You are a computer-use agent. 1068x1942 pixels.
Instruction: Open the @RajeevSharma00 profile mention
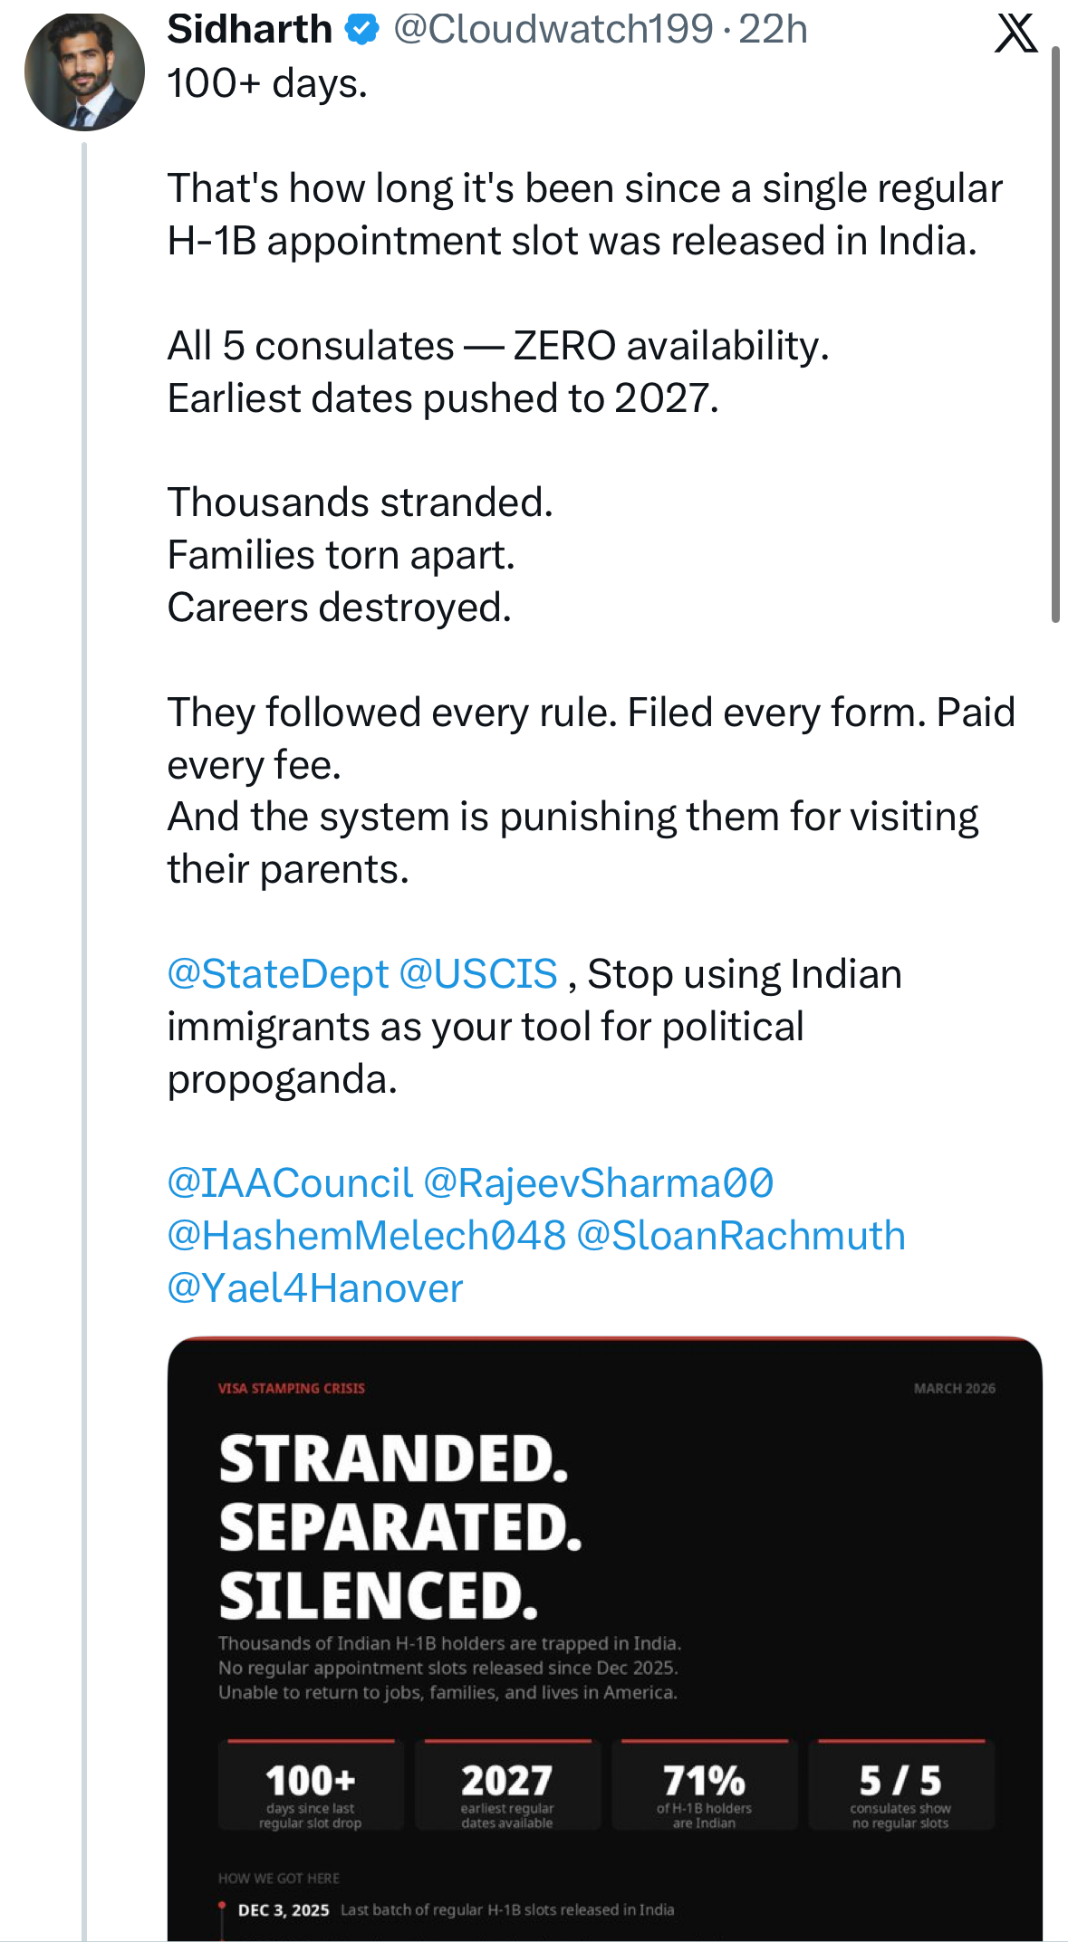pyautogui.click(x=598, y=1183)
